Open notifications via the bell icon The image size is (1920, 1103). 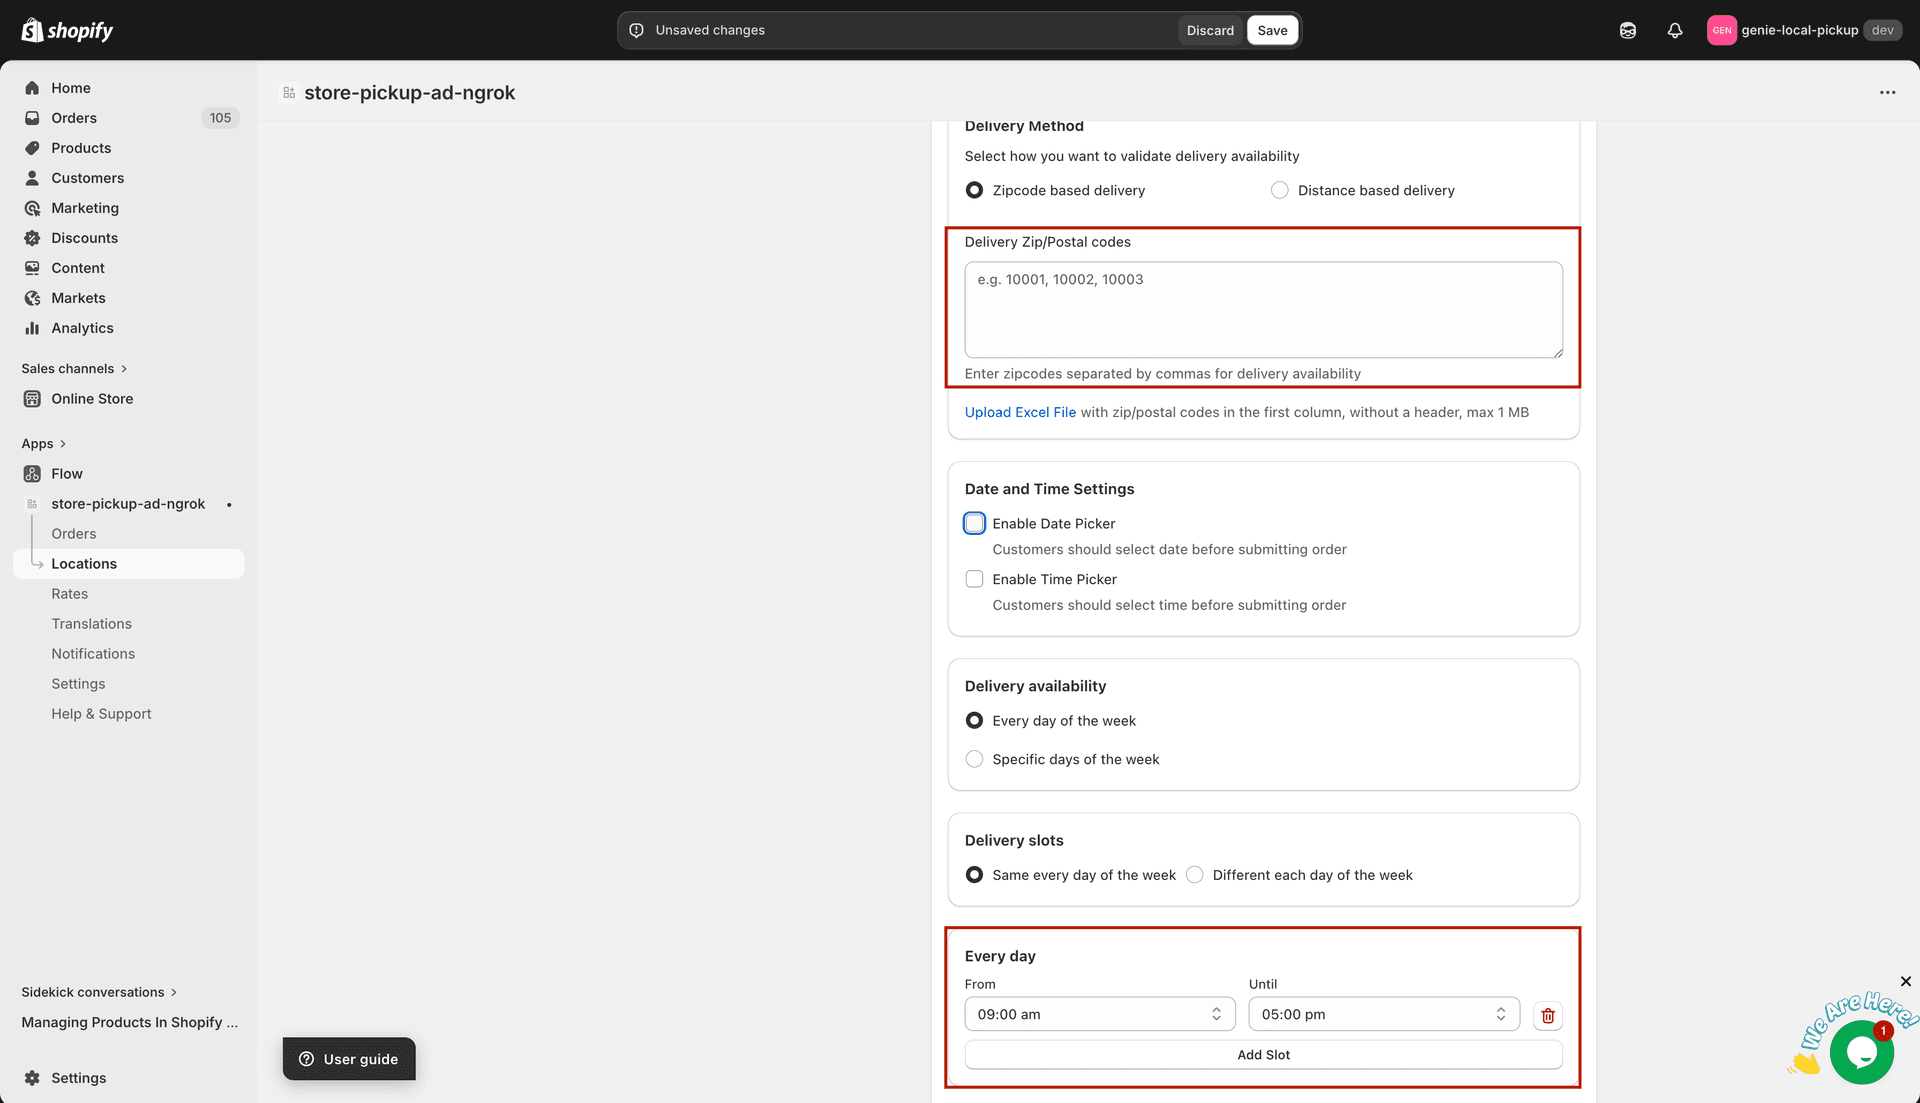pyautogui.click(x=1675, y=30)
